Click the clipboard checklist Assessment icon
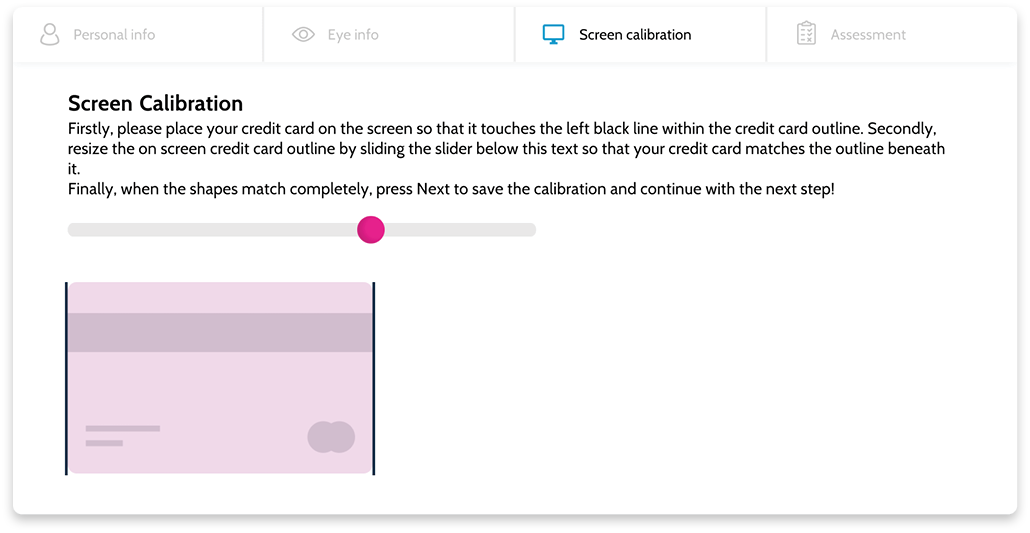Screen dimensions: 1030x533 click(806, 34)
